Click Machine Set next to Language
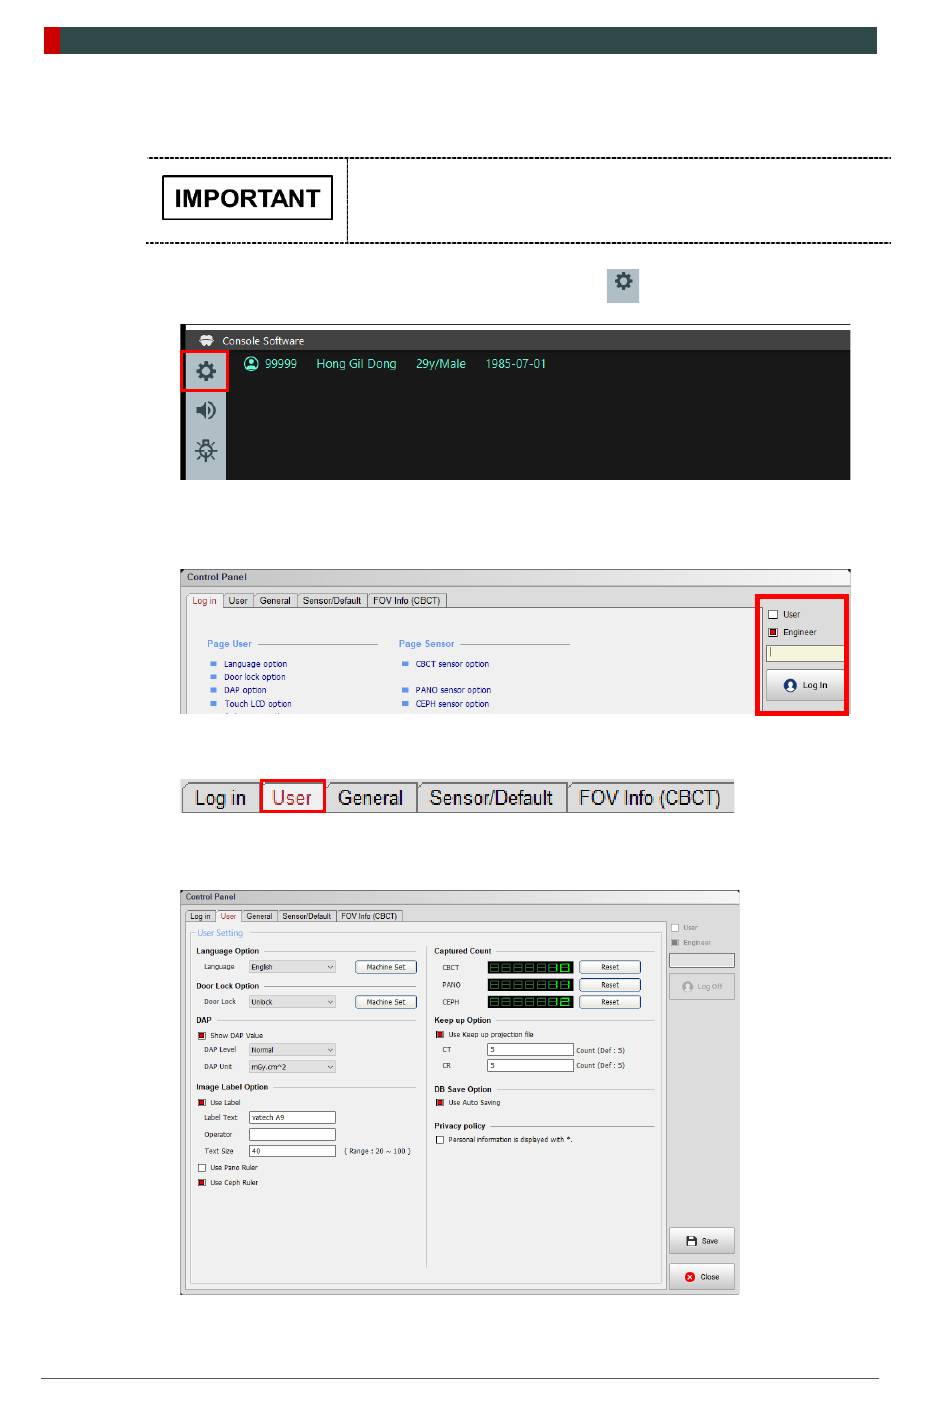Screen dimensions: 950x1406 pos(386,967)
